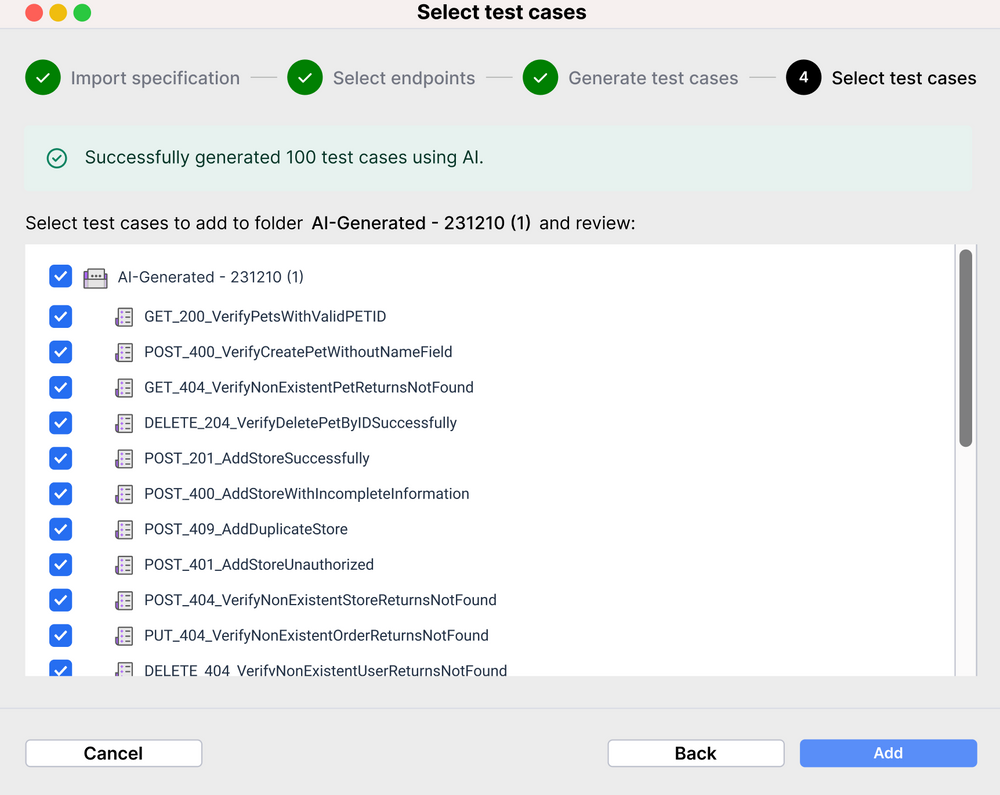The height and width of the screenshot is (795, 1000).
Task: Click the success checkmark in the green banner
Action: (57, 158)
